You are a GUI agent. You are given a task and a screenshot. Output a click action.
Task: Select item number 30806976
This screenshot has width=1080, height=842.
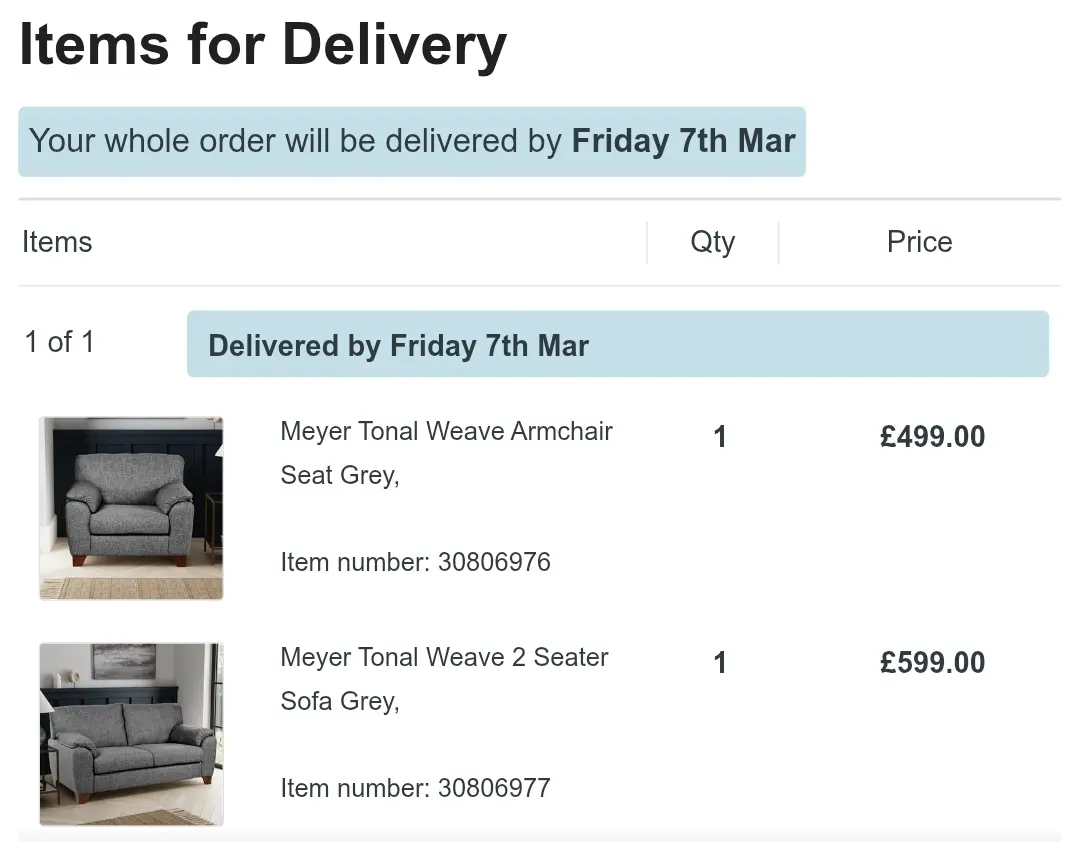415,562
